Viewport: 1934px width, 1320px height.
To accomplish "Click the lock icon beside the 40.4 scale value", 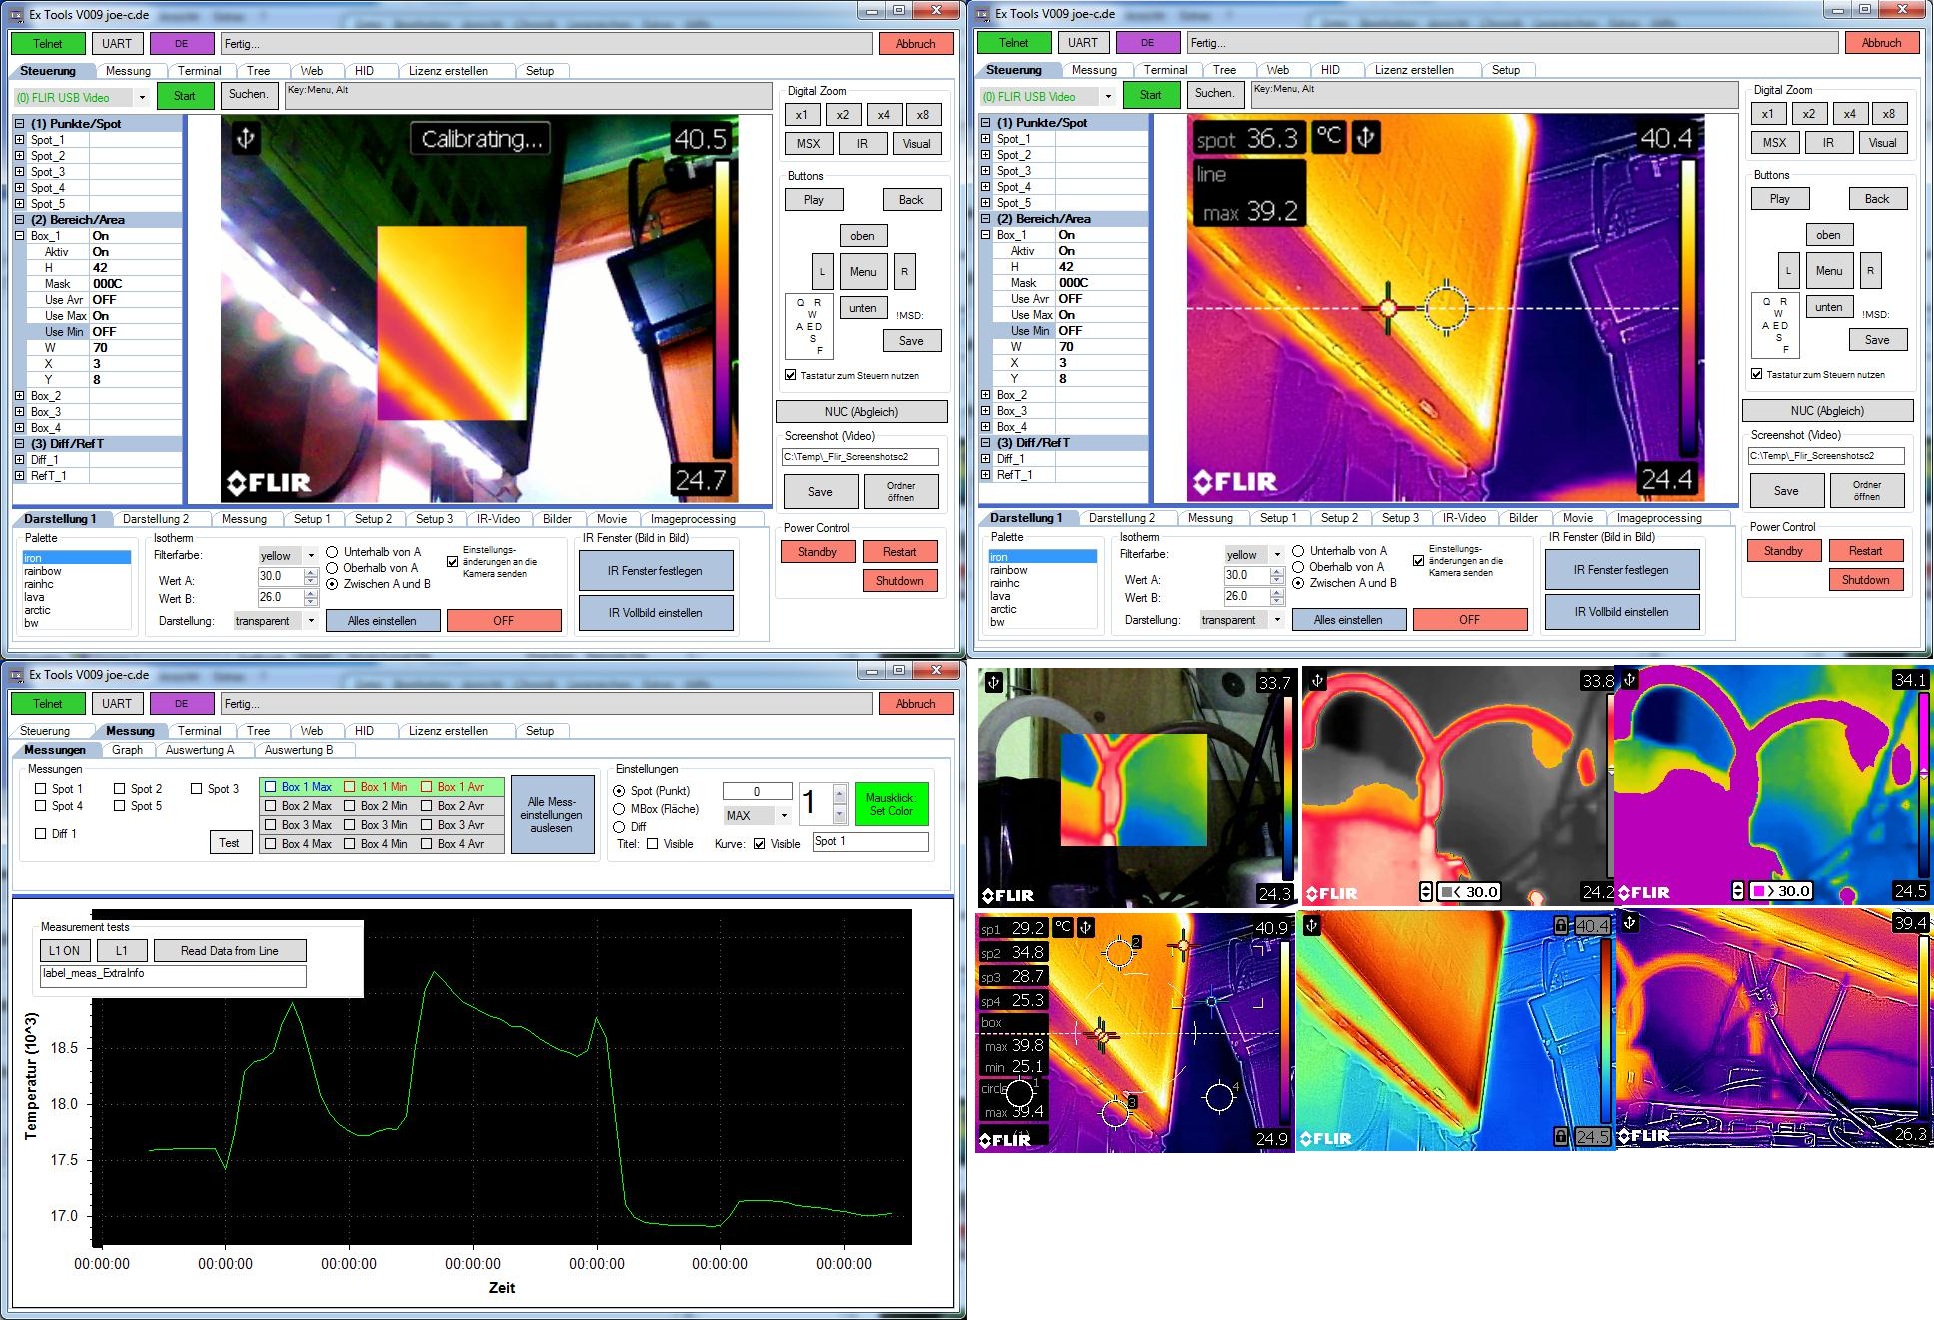I will (x=1560, y=925).
